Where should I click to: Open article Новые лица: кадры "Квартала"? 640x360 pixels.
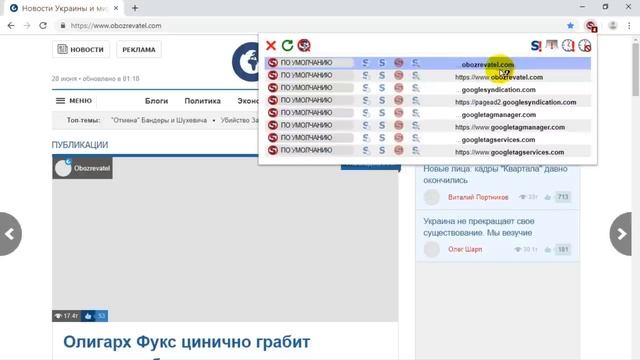495,174
